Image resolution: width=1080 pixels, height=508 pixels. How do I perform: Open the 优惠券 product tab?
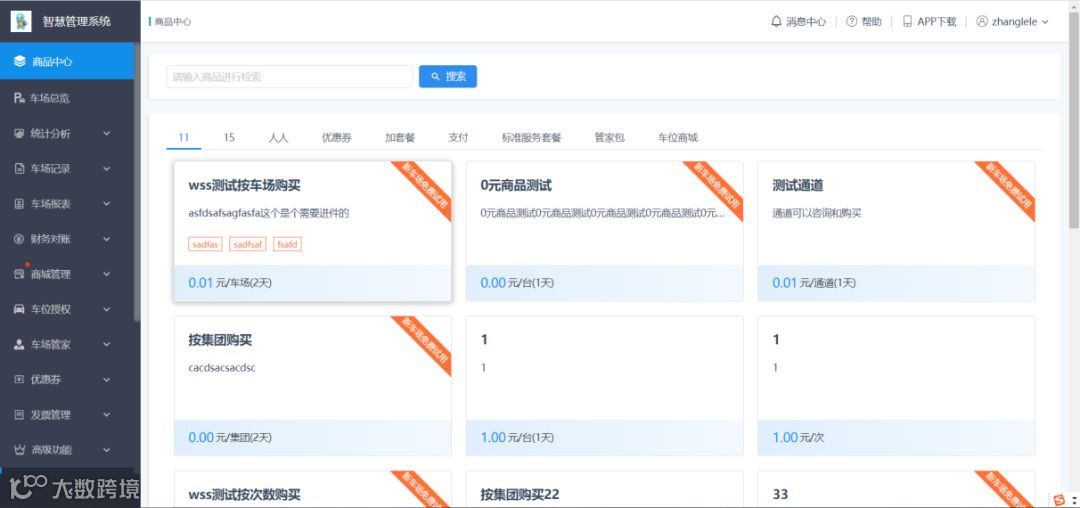pyautogui.click(x=337, y=138)
